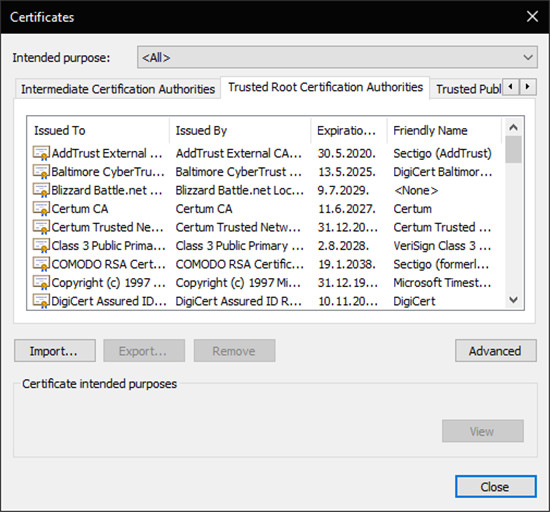The width and height of the screenshot is (550, 512).
Task: Select the Certum Trusted Network certificate icon
Action: [x=41, y=227]
